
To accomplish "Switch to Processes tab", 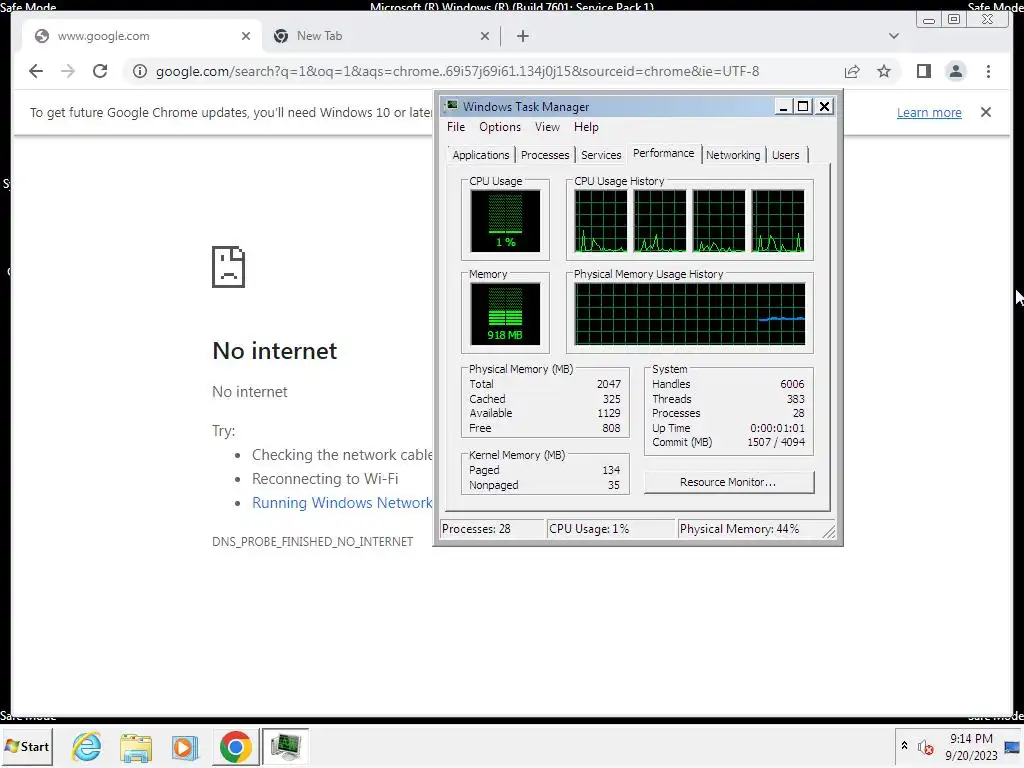I will tap(545, 155).
